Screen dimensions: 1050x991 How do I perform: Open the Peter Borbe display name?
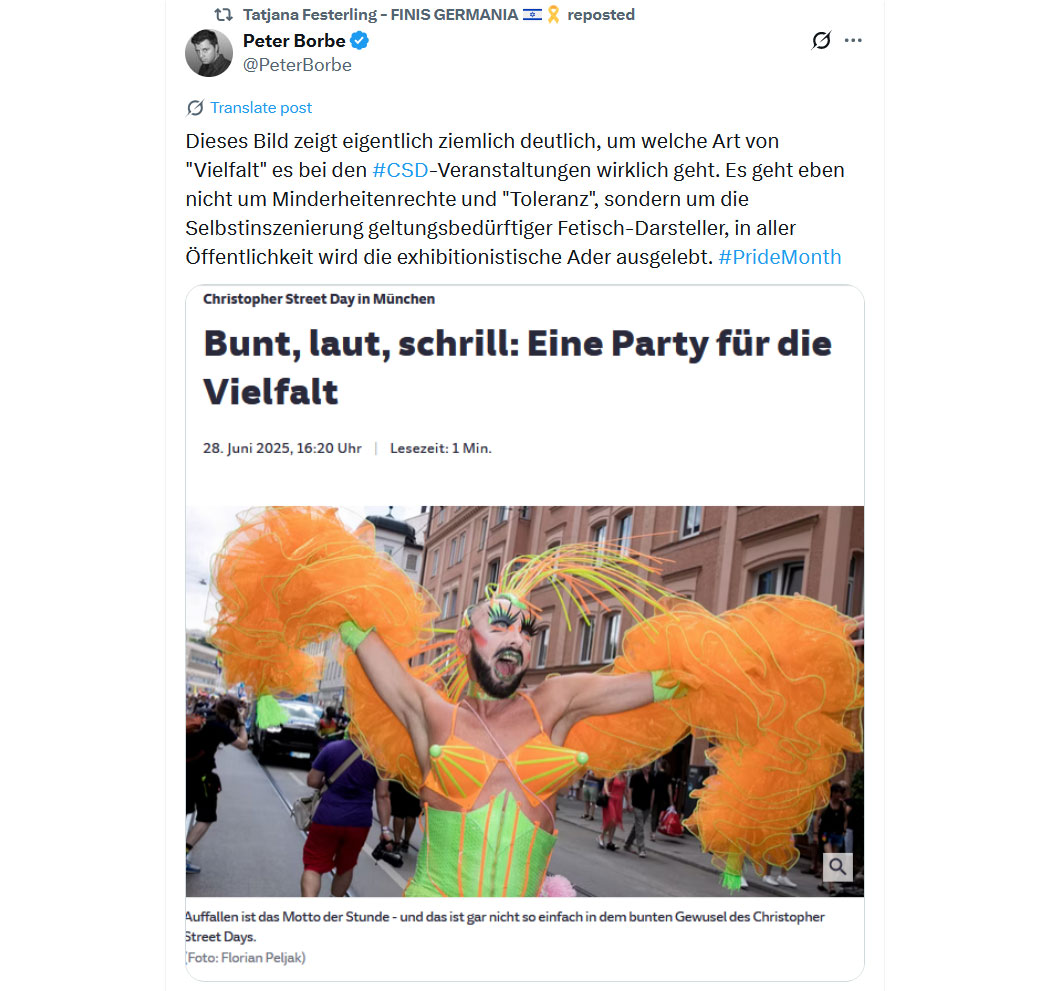coord(294,41)
